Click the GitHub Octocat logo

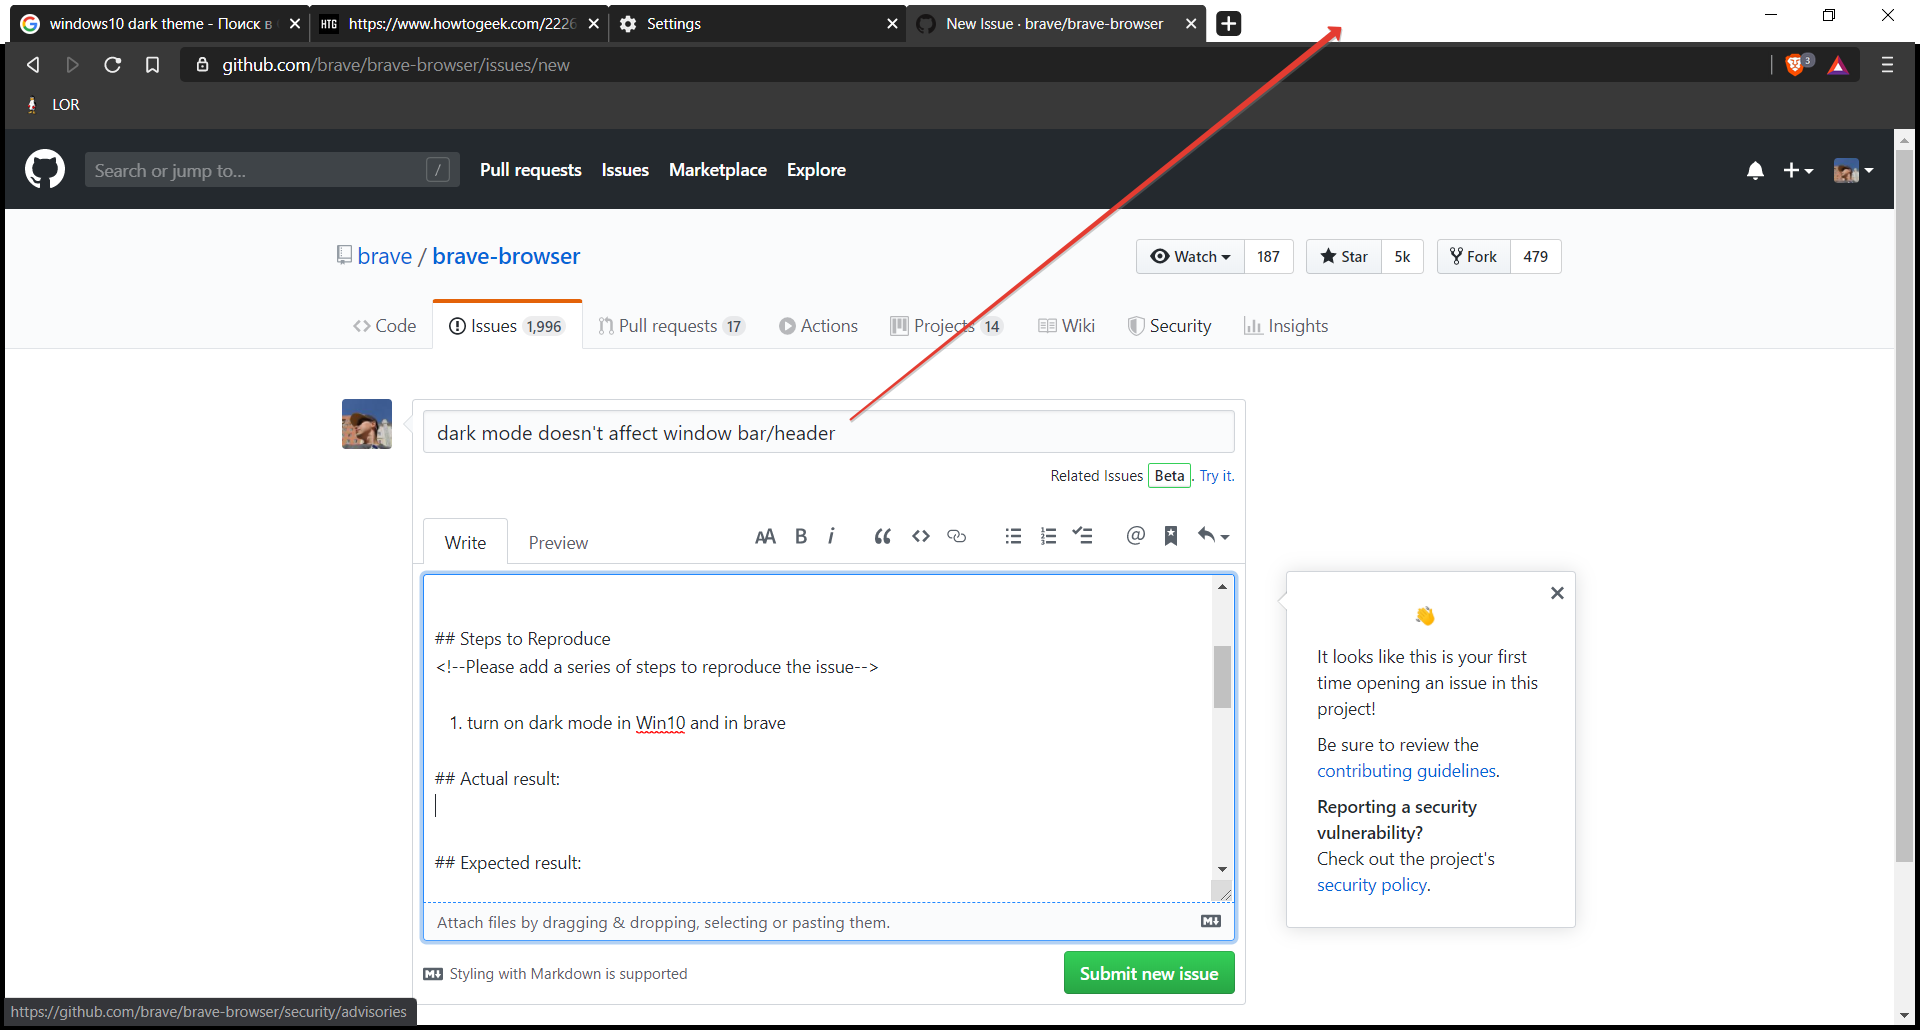[x=45, y=170]
